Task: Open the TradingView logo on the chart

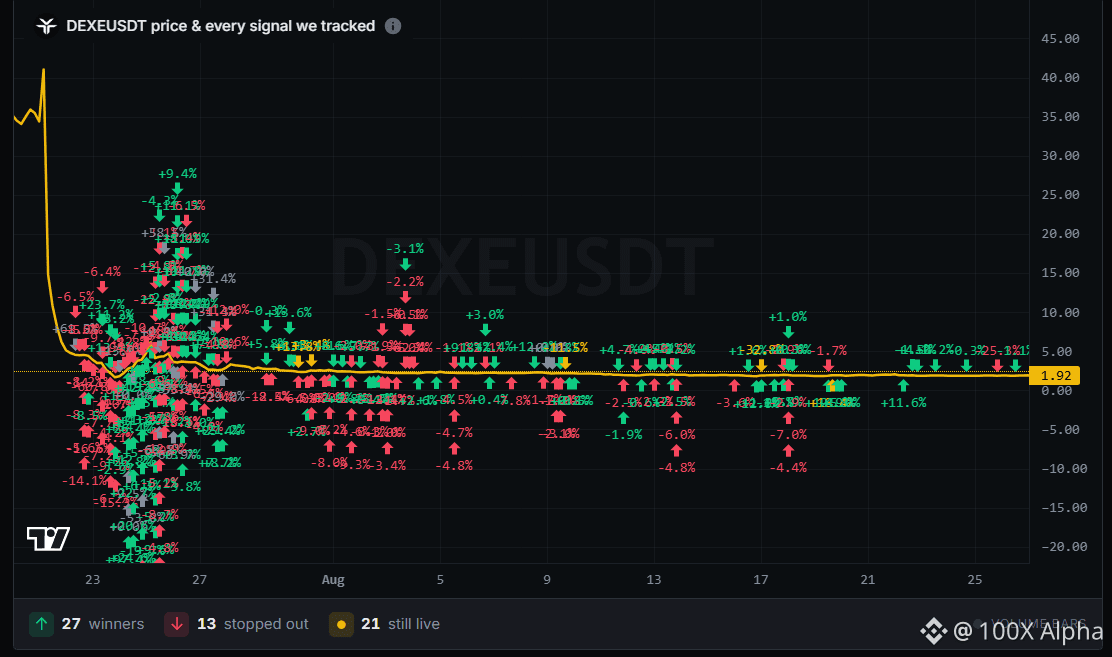Action: (48, 539)
